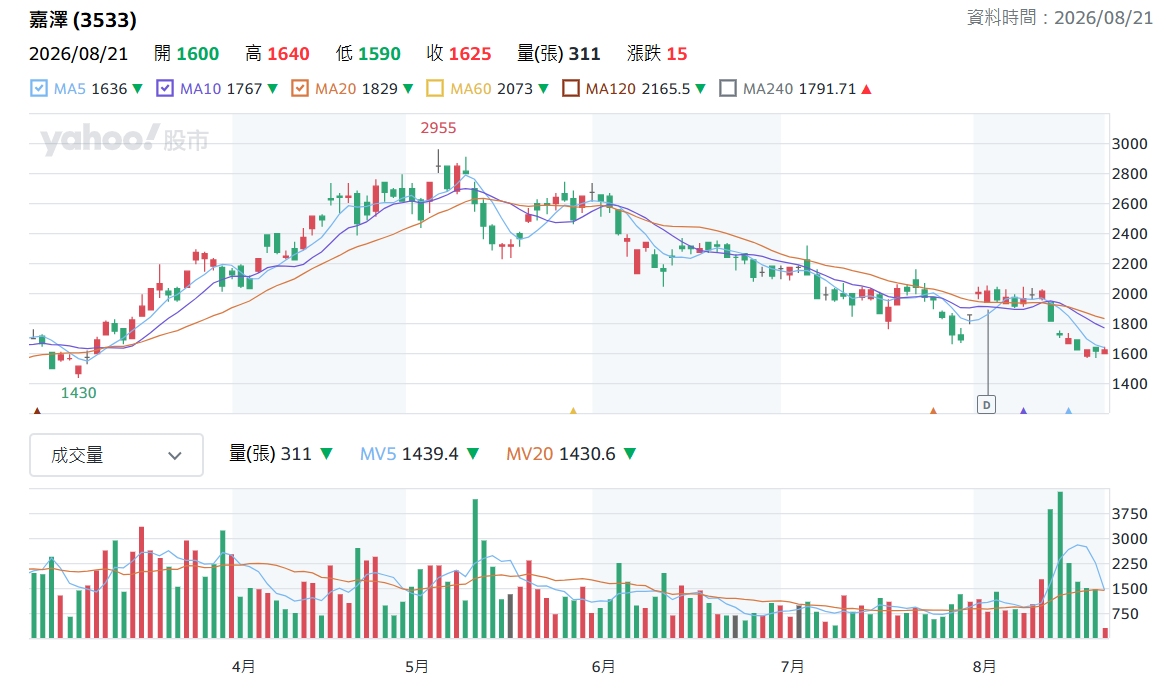Click the MA120 2165.5 value text
This screenshot has width=1161, height=686.
pyautogui.click(x=638, y=89)
